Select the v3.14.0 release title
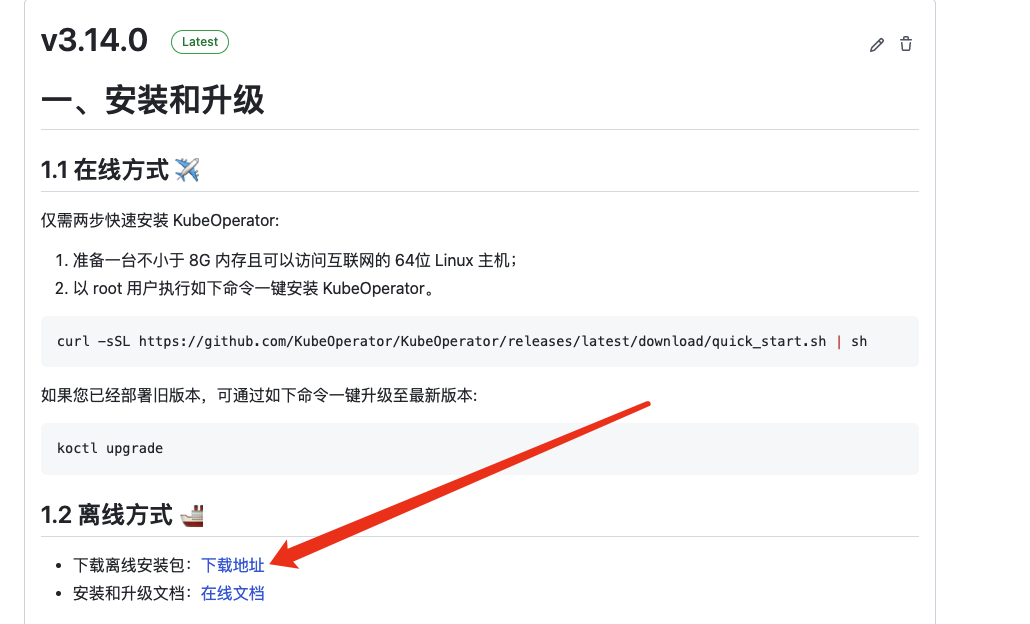 (x=94, y=41)
